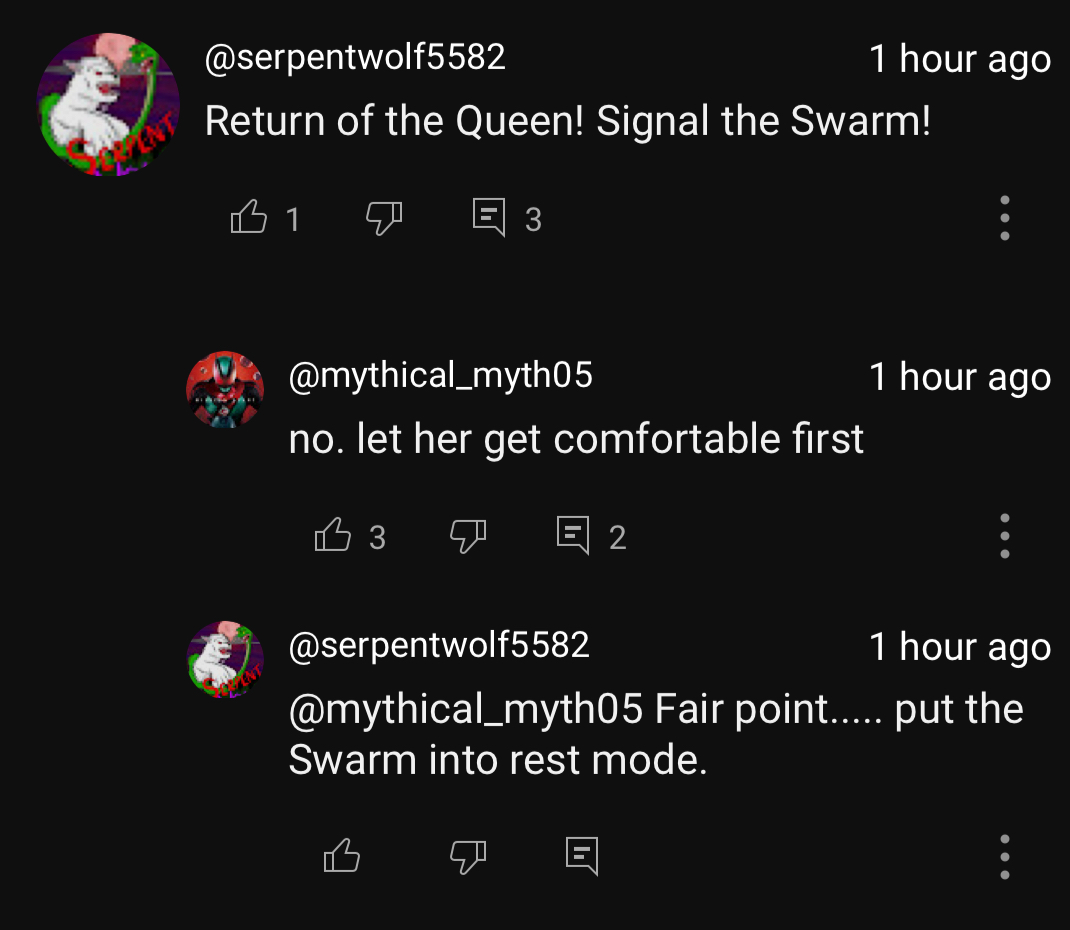This screenshot has height=930, width=1070.
Task: Like the 'let her get comfortable' reply
Action: 333,536
